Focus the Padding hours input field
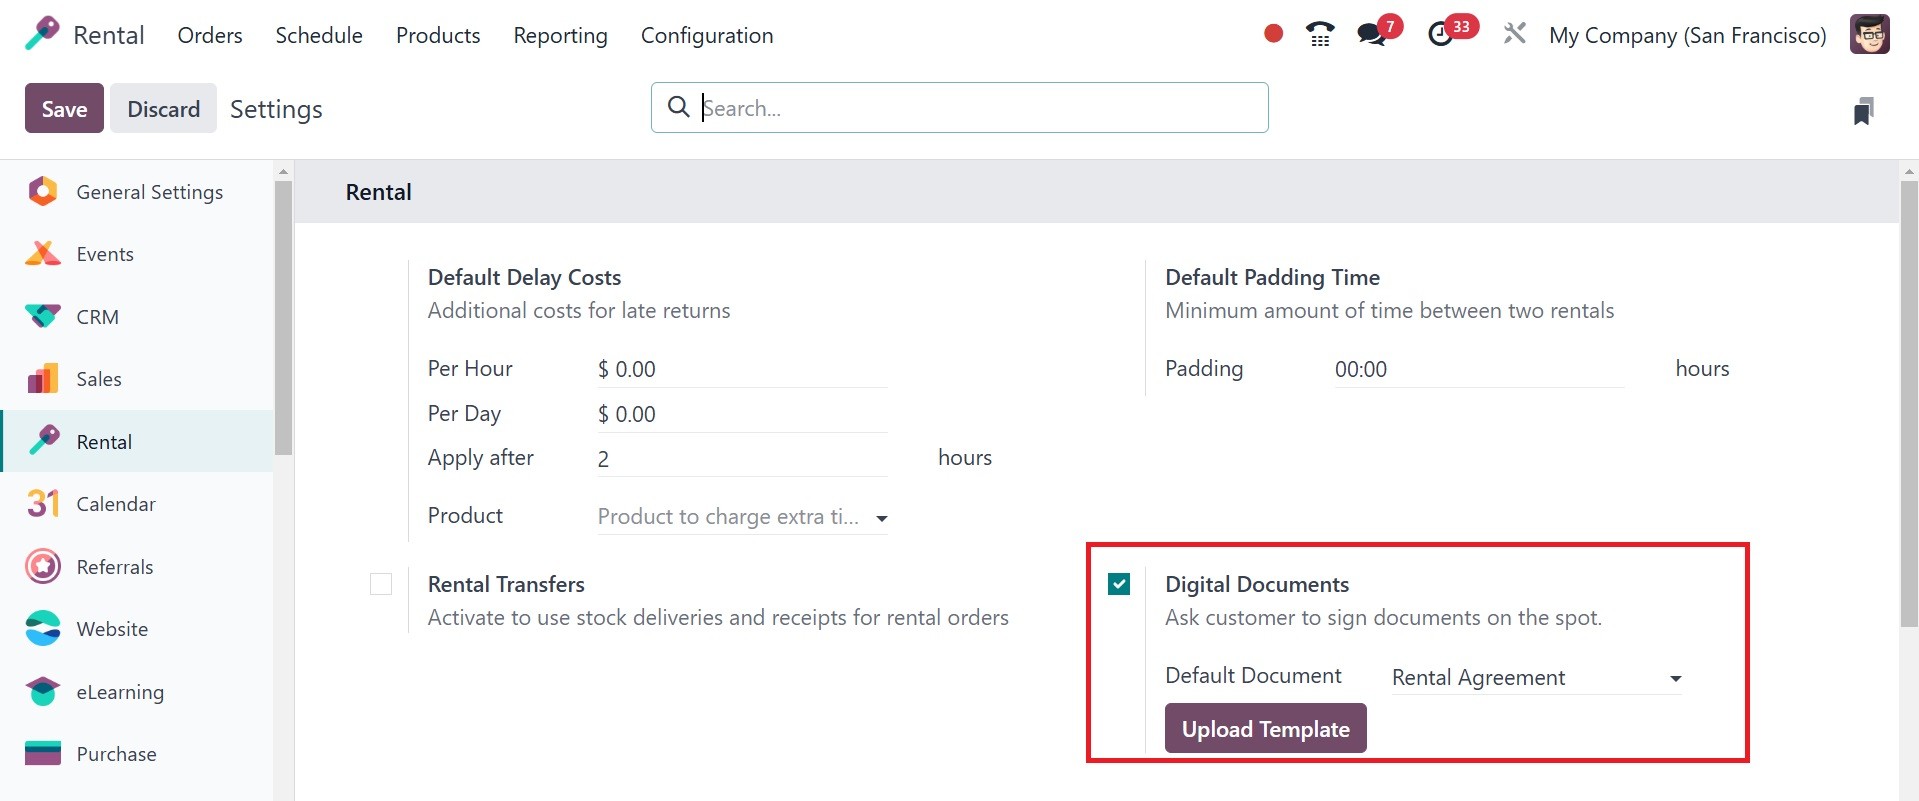 (x=1478, y=370)
